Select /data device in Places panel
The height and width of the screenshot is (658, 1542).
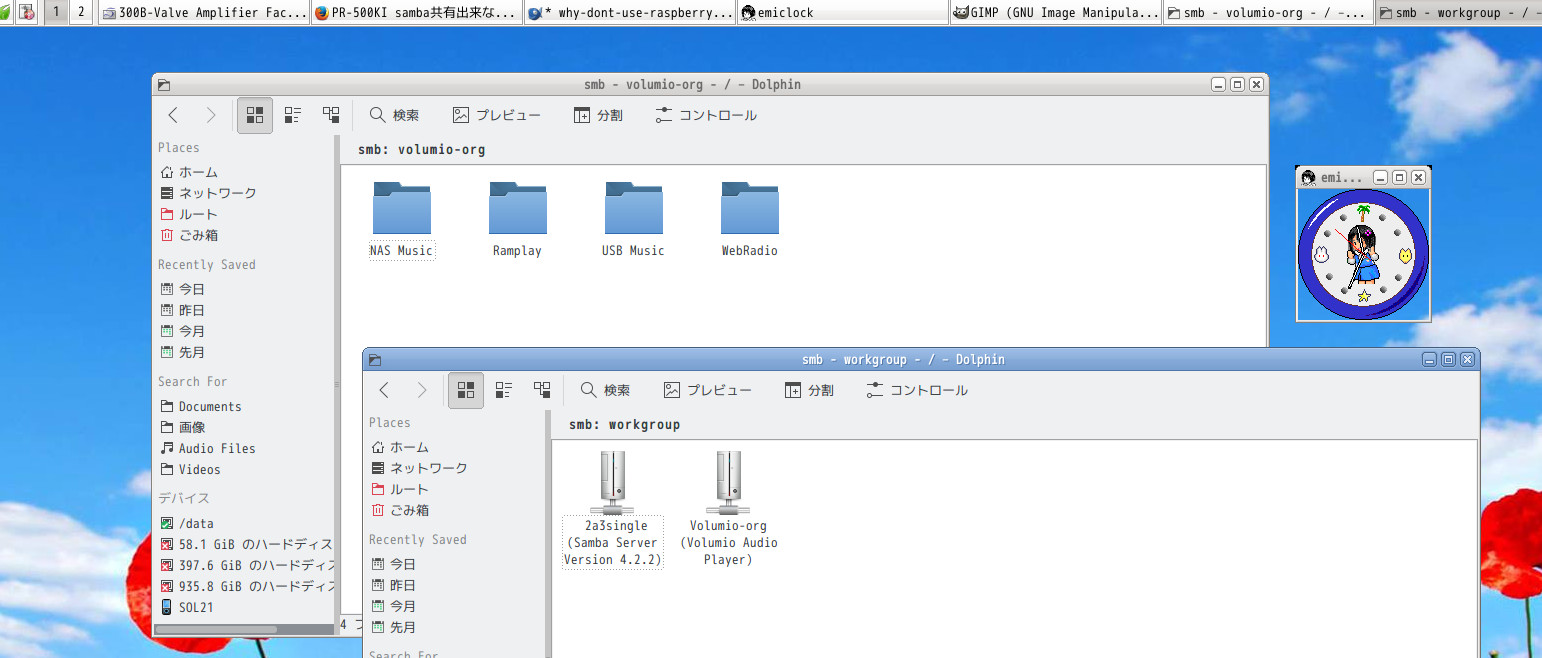click(x=195, y=523)
